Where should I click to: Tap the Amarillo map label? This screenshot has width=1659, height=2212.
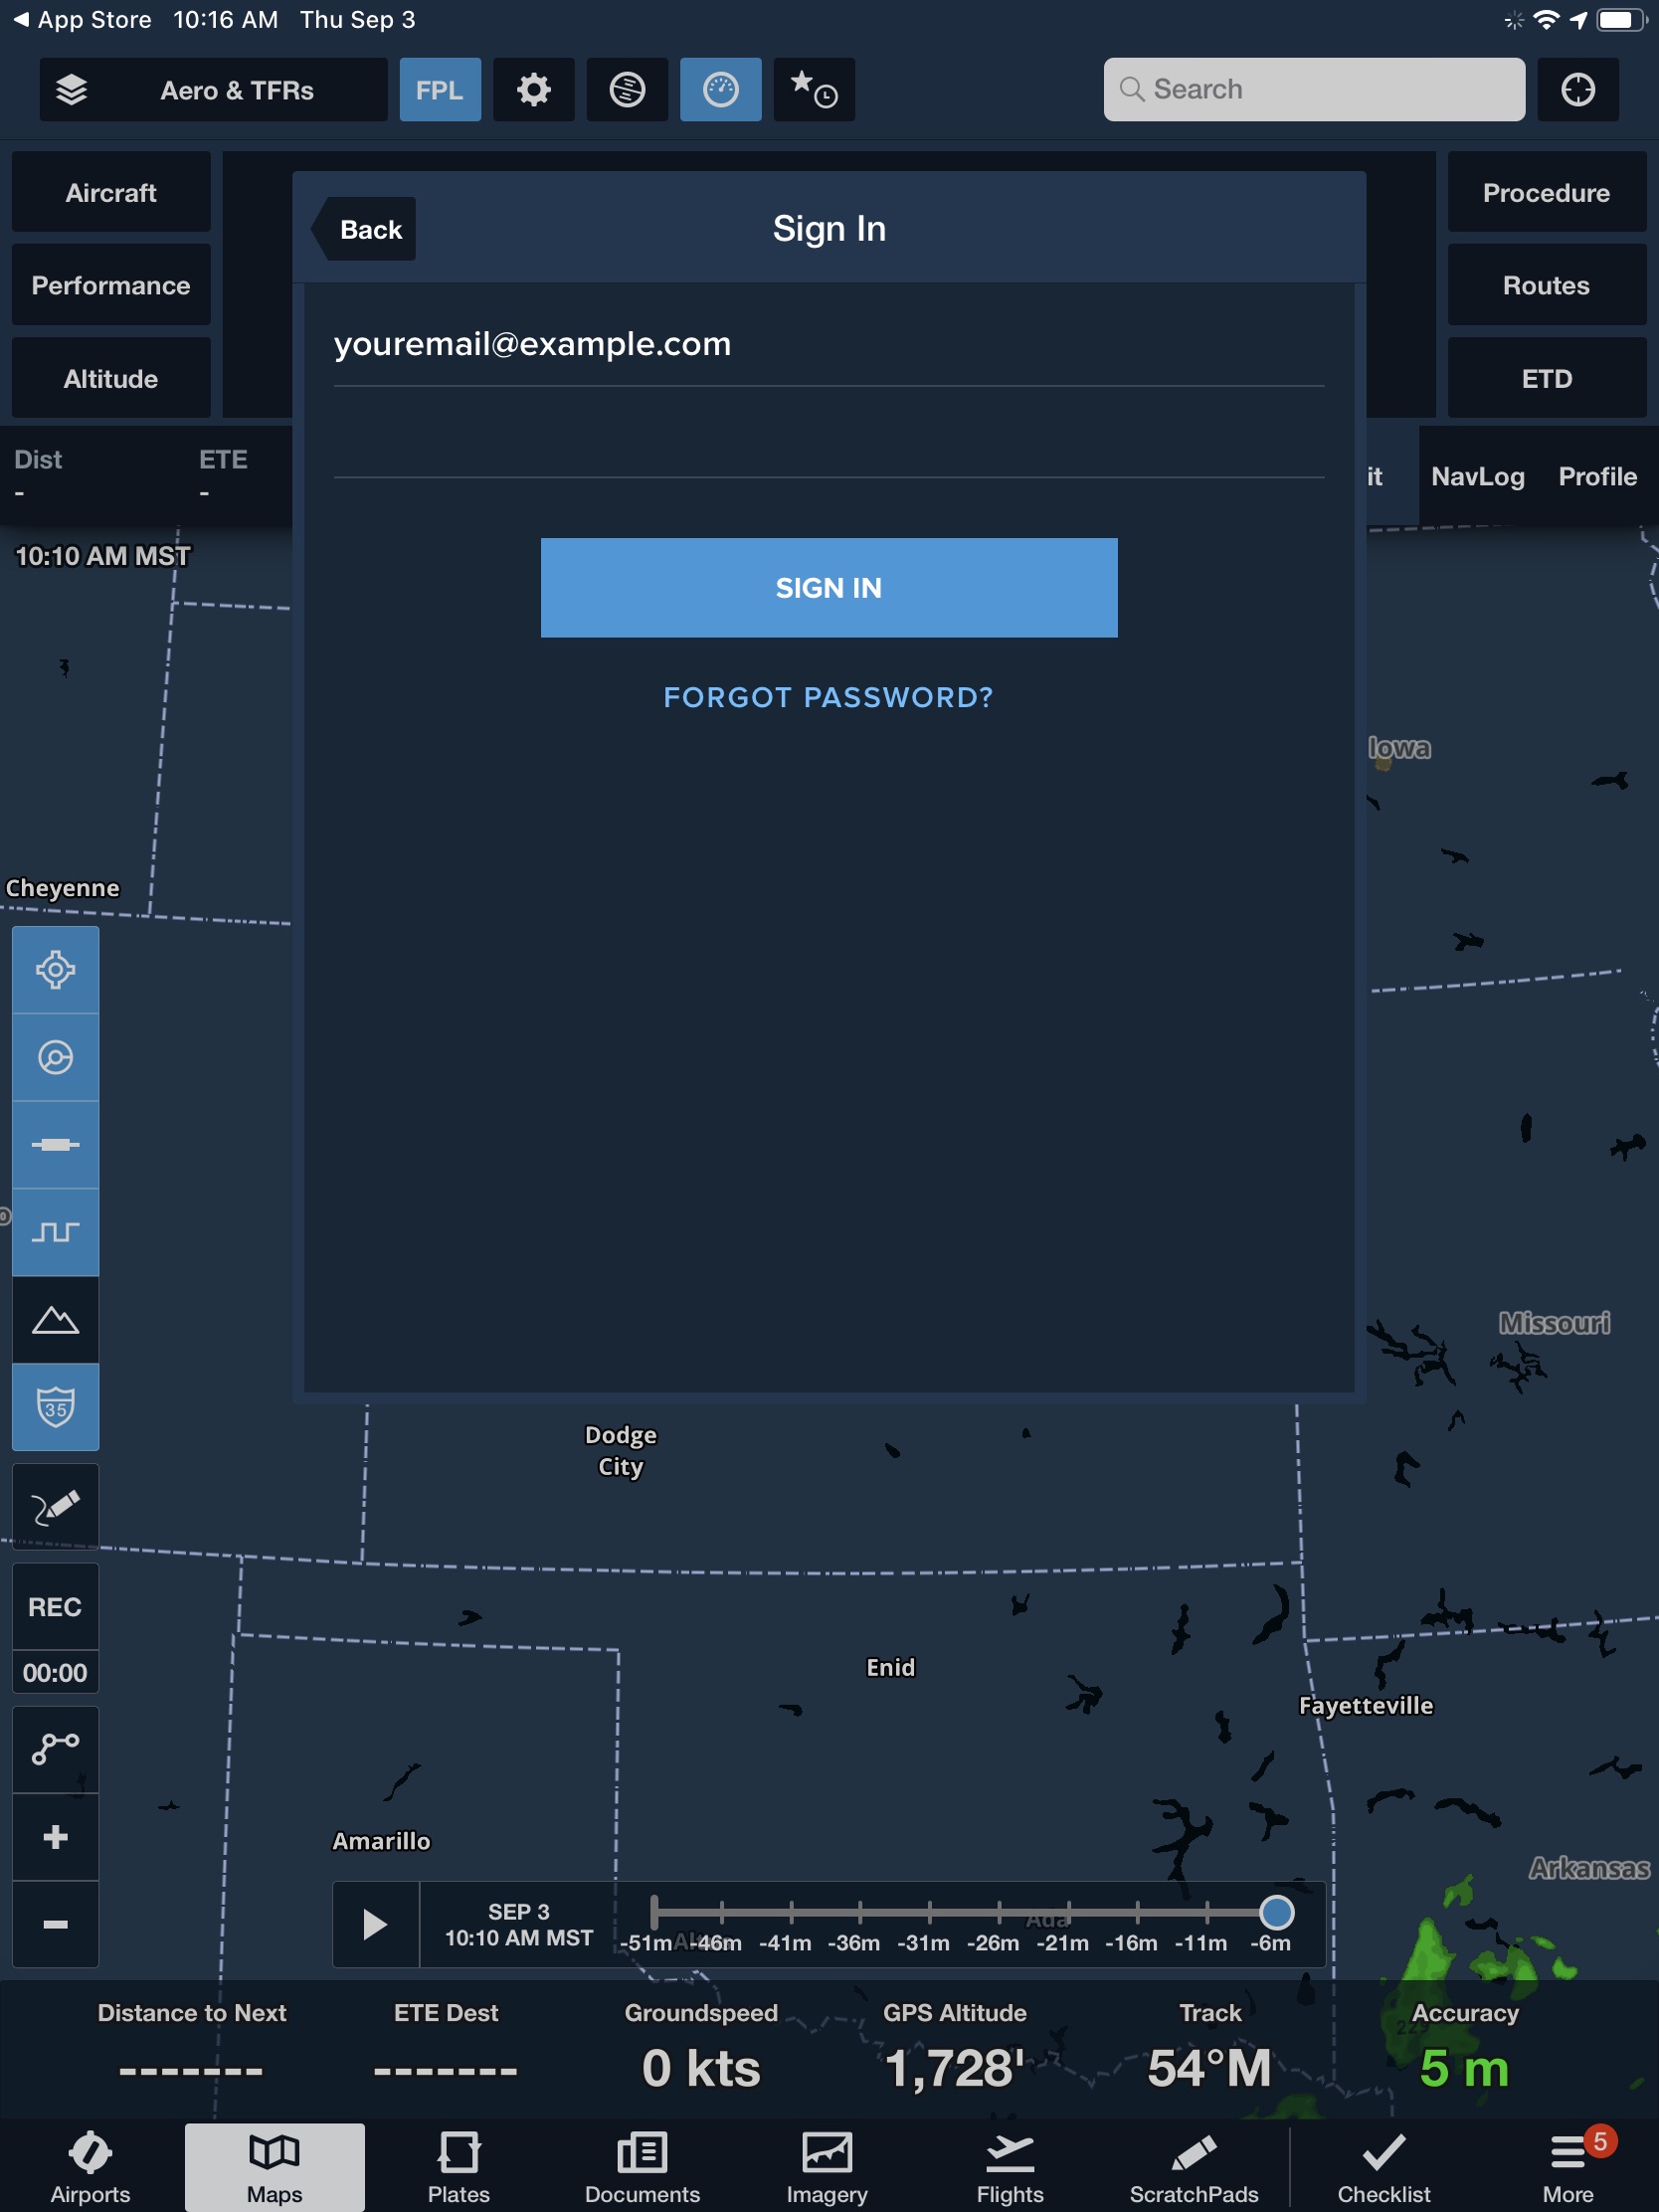[x=381, y=1842]
